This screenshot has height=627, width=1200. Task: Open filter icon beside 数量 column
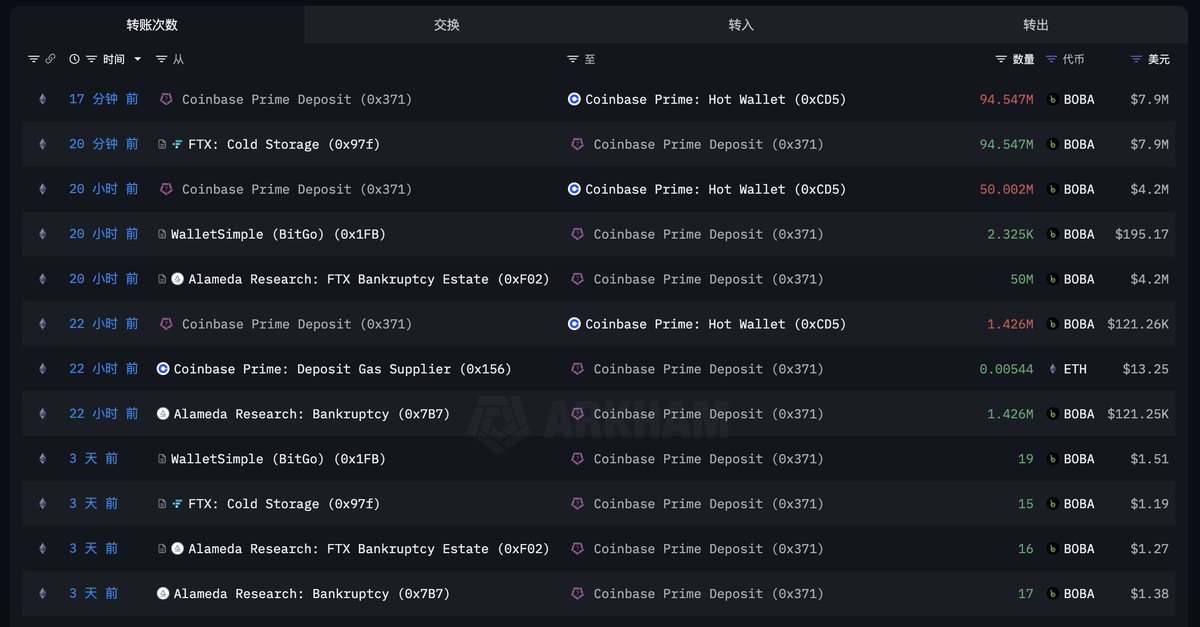[1001, 60]
